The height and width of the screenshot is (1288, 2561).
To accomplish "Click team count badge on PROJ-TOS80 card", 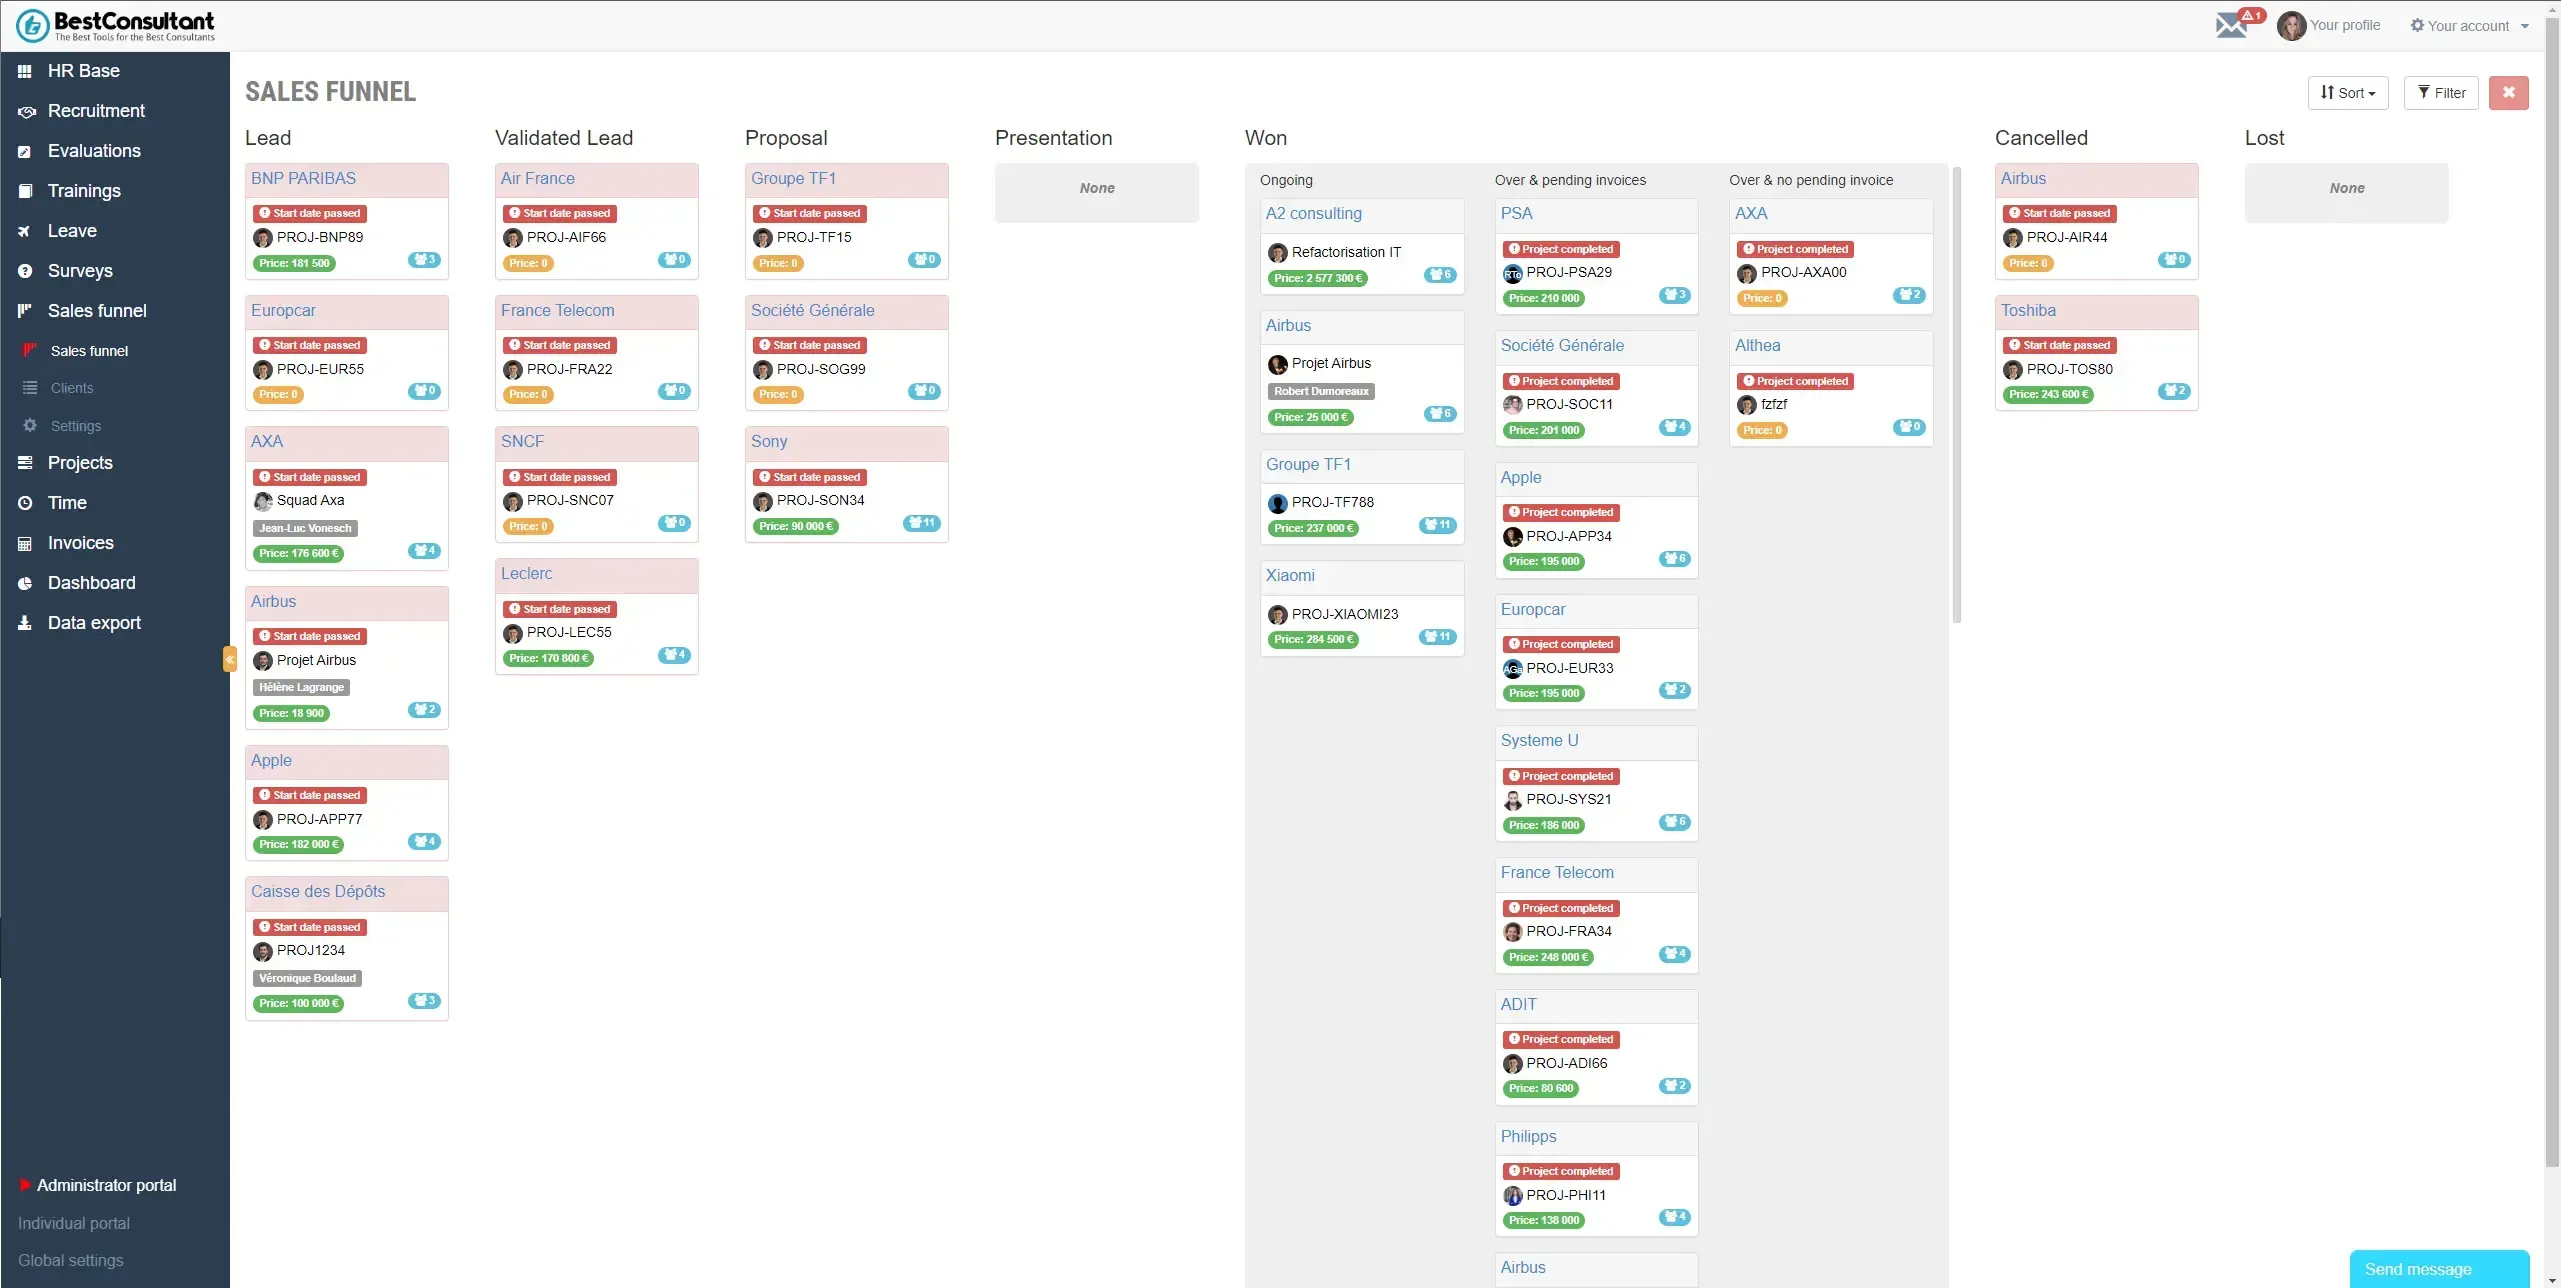I will (2174, 391).
